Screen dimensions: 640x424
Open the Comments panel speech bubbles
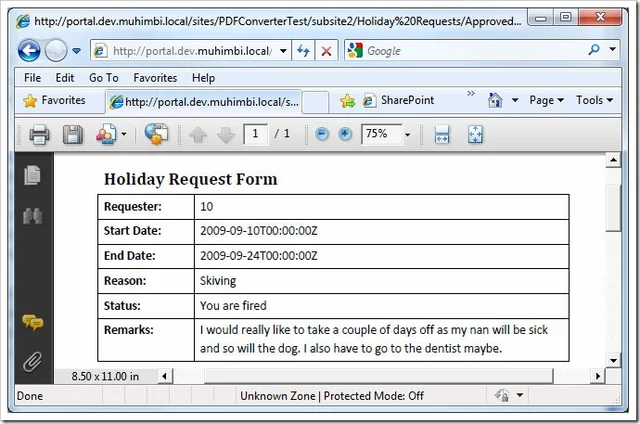33,322
